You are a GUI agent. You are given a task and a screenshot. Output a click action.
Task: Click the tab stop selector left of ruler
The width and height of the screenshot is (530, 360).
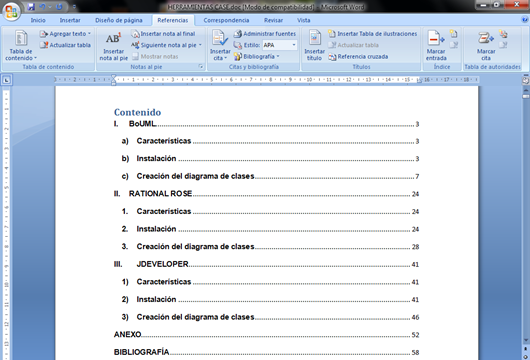(x=6, y=80)
